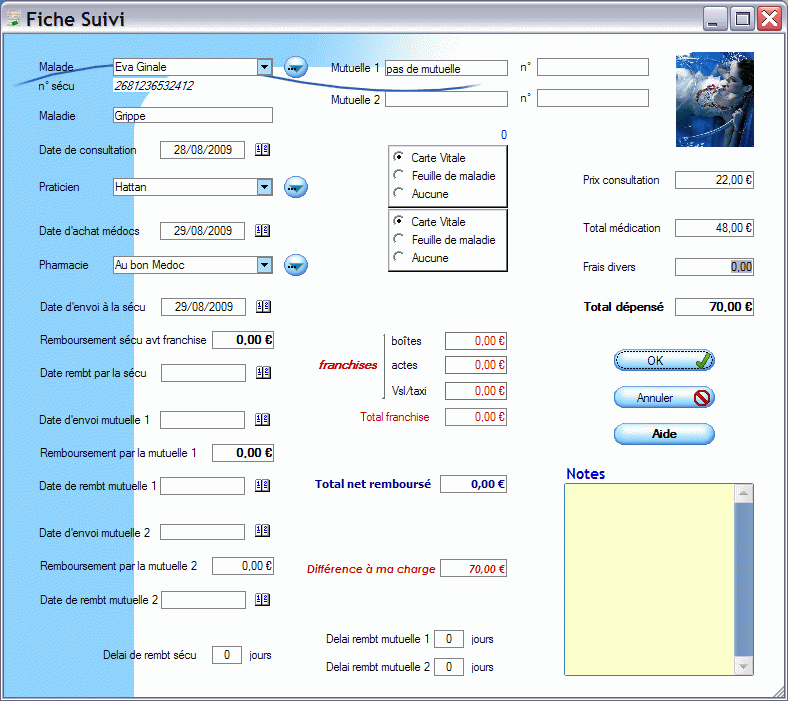Click the Total net remboursé field

tap(473, 484)
